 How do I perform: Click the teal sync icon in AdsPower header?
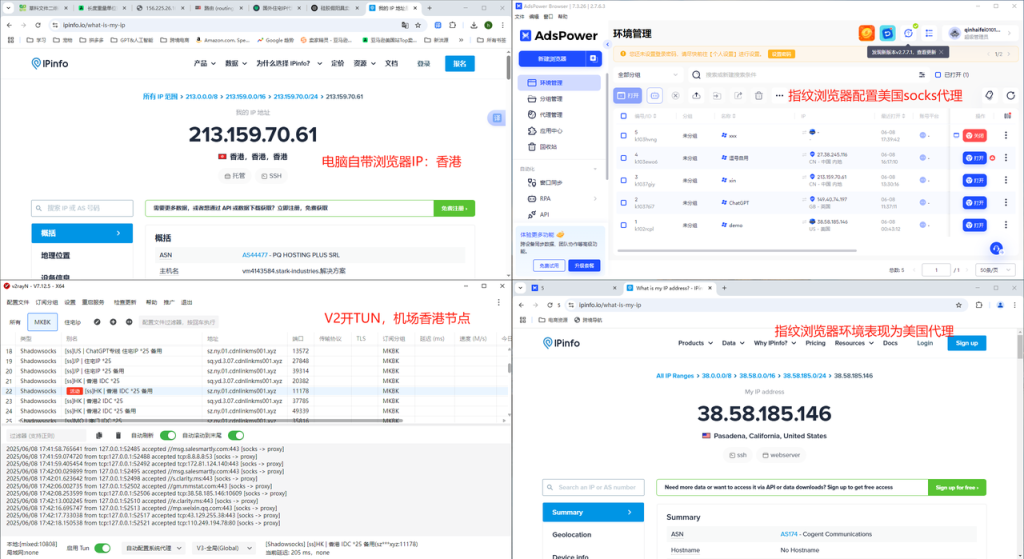pyautogui.click(x=888, y=33)
